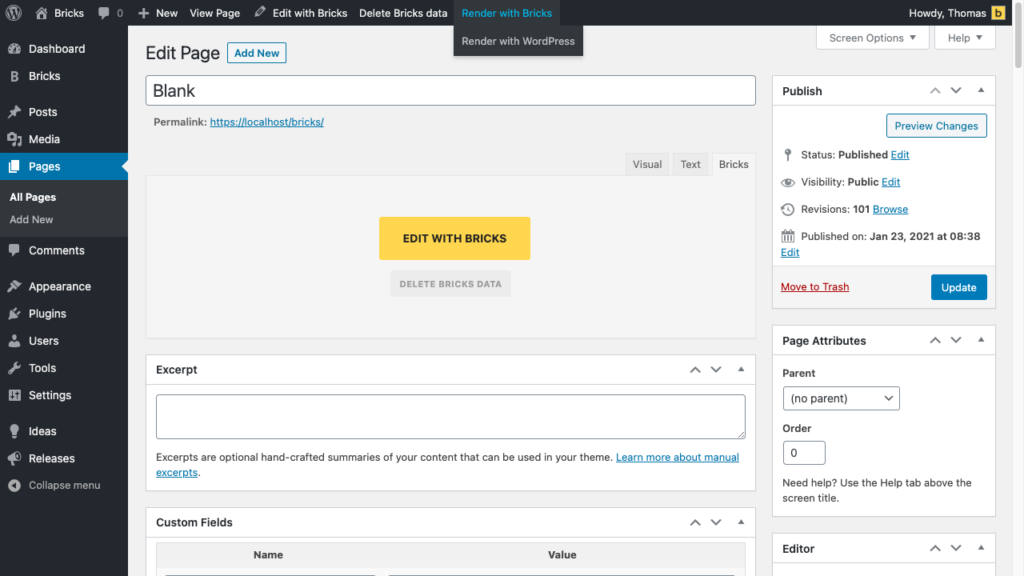Expand the Screen Options dropdown

click(872, 38)
